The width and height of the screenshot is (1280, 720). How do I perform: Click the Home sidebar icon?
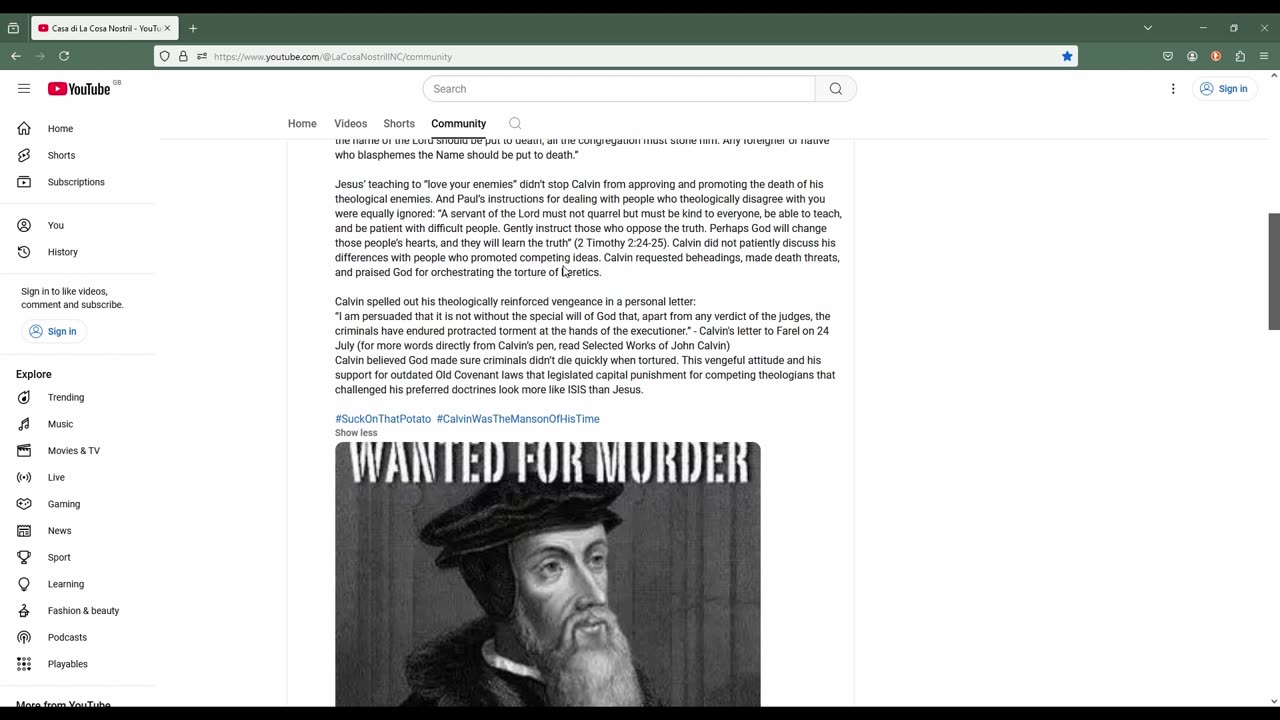[24, 129]
